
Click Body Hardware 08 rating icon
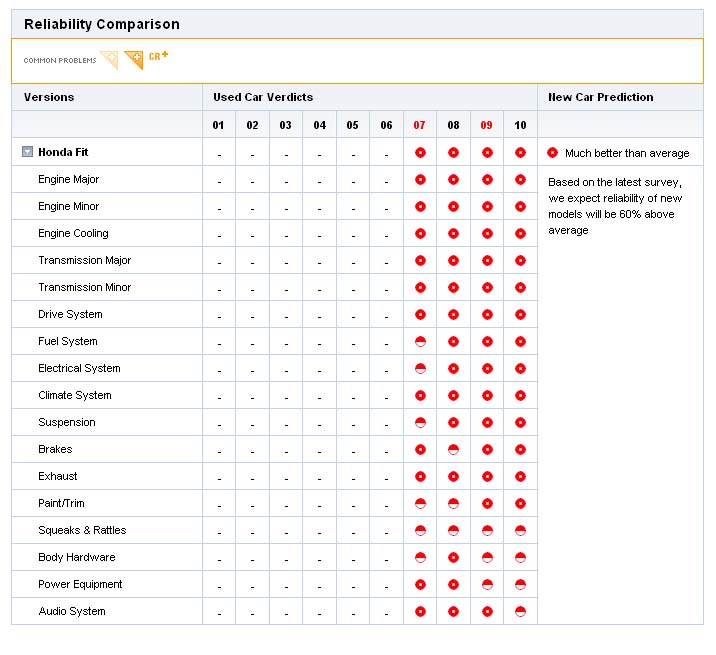pos(453,557)
